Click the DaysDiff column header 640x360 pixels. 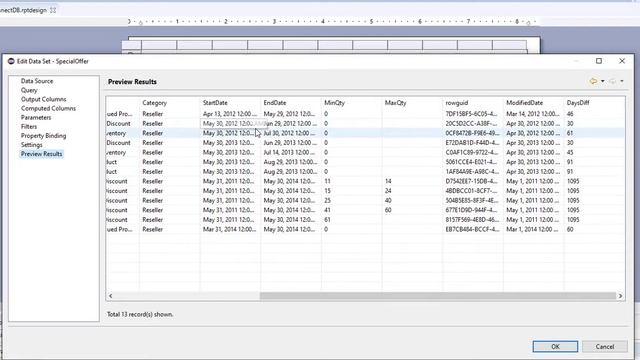pyautogui.click(x=594, y=103)
